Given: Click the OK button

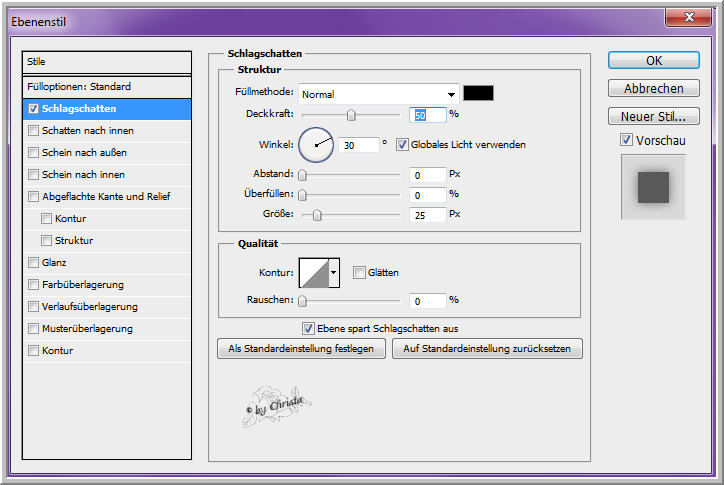Looking at the screenshot, I should pyautogui.click(x=653, y=61).
